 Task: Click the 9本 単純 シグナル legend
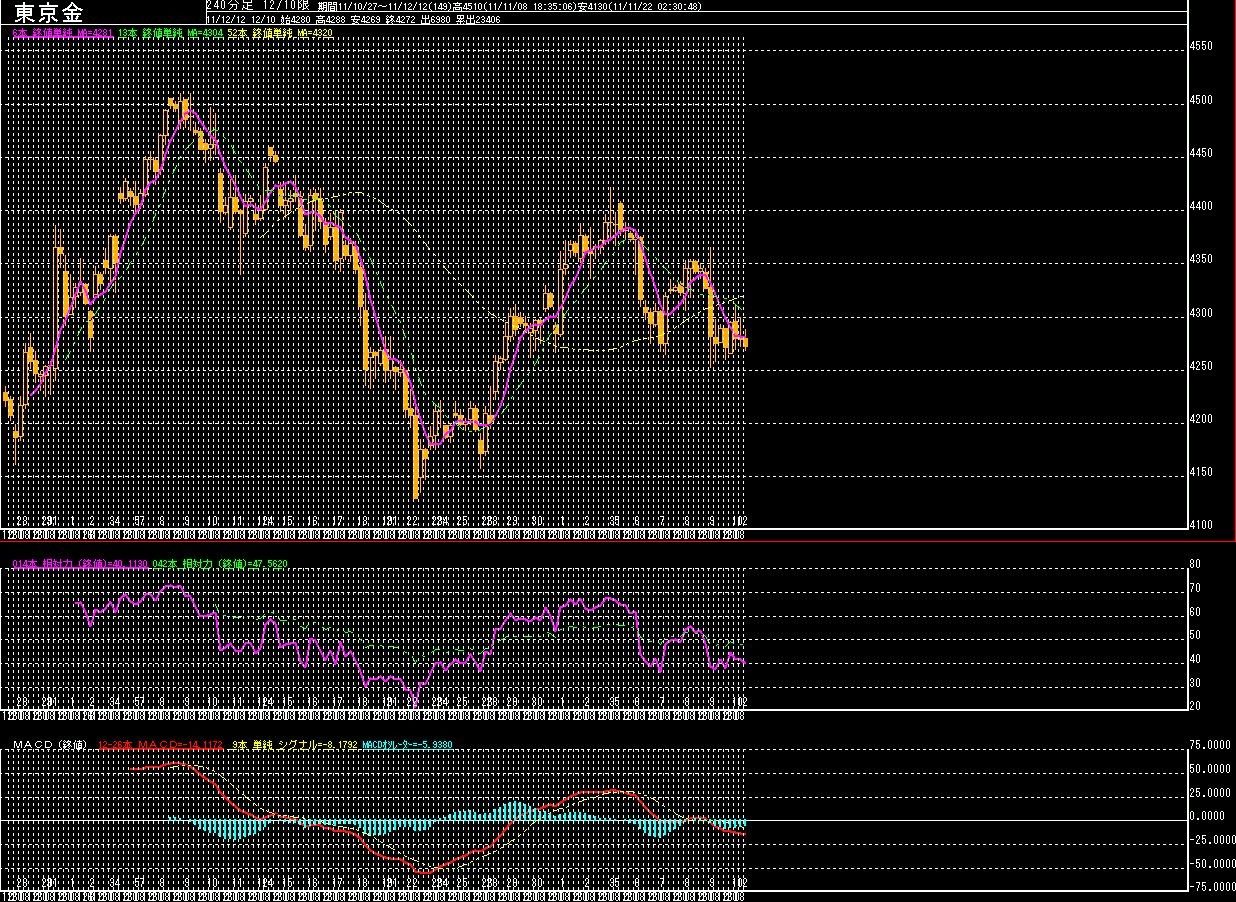point(294,745)
